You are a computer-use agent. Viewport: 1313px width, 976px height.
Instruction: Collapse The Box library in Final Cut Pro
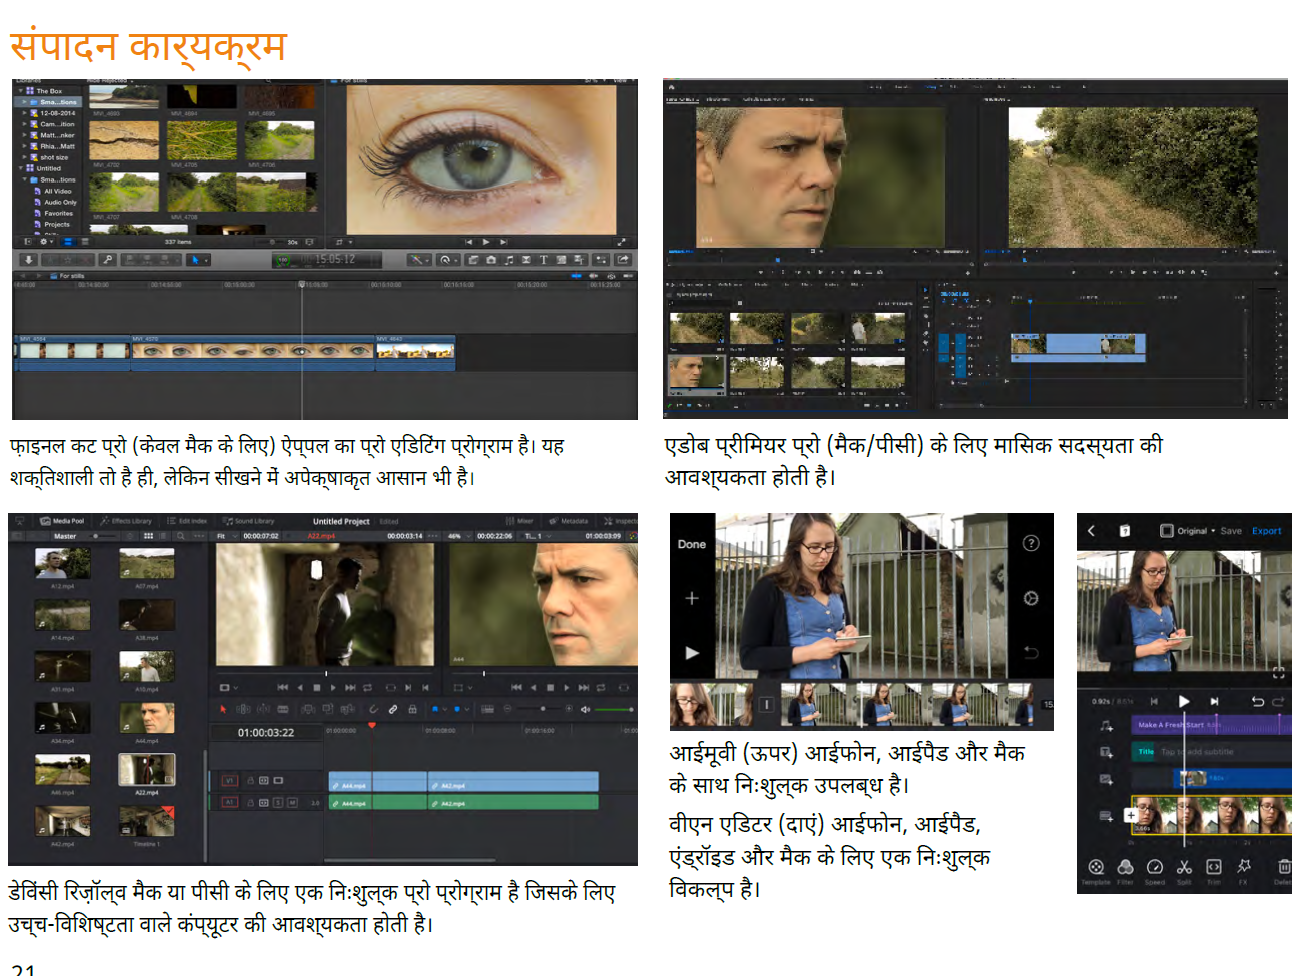tap(20, 91)
